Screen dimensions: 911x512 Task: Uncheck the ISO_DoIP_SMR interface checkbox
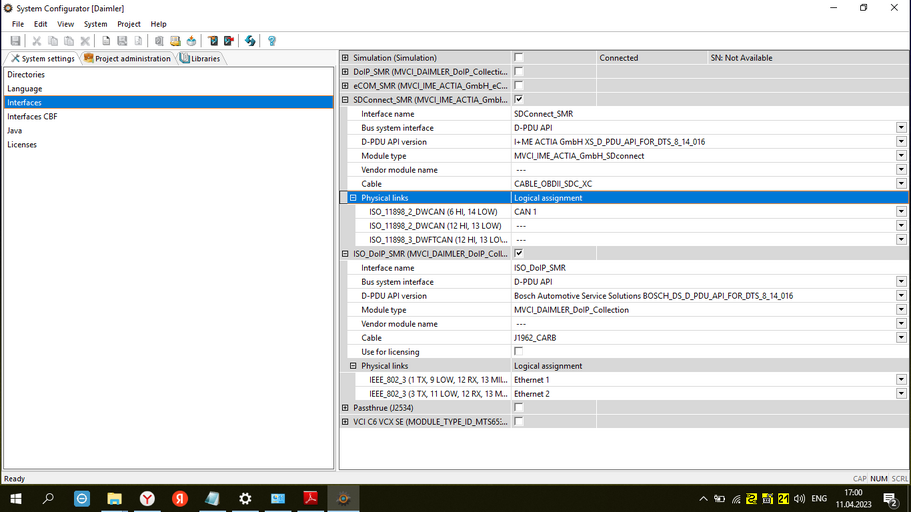coord(518,253)
